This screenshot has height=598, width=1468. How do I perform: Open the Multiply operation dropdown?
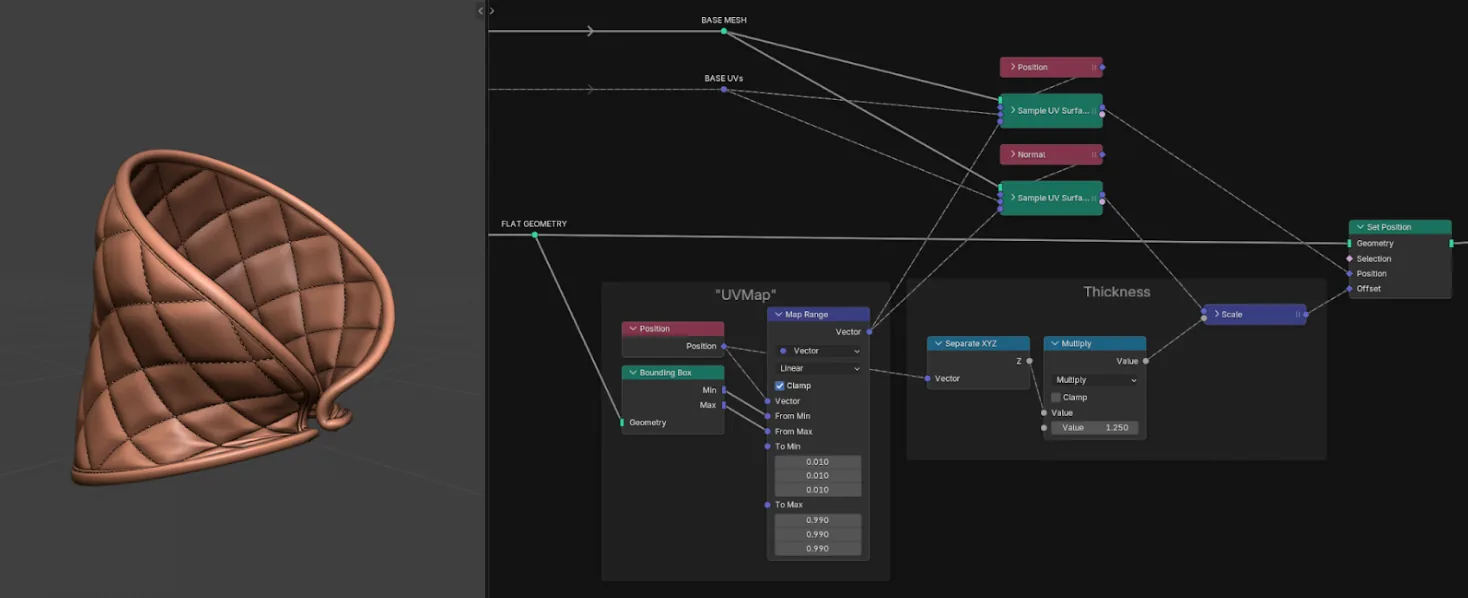click(x=1095, y=380)
